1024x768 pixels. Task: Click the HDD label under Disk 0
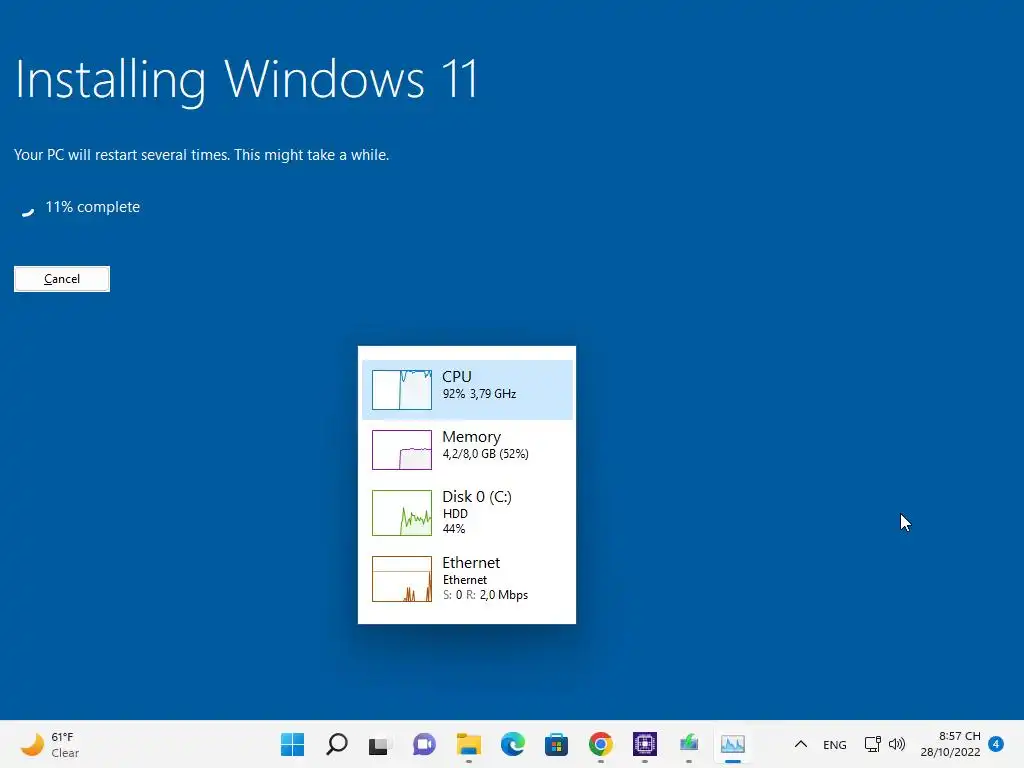pos(455,514)
